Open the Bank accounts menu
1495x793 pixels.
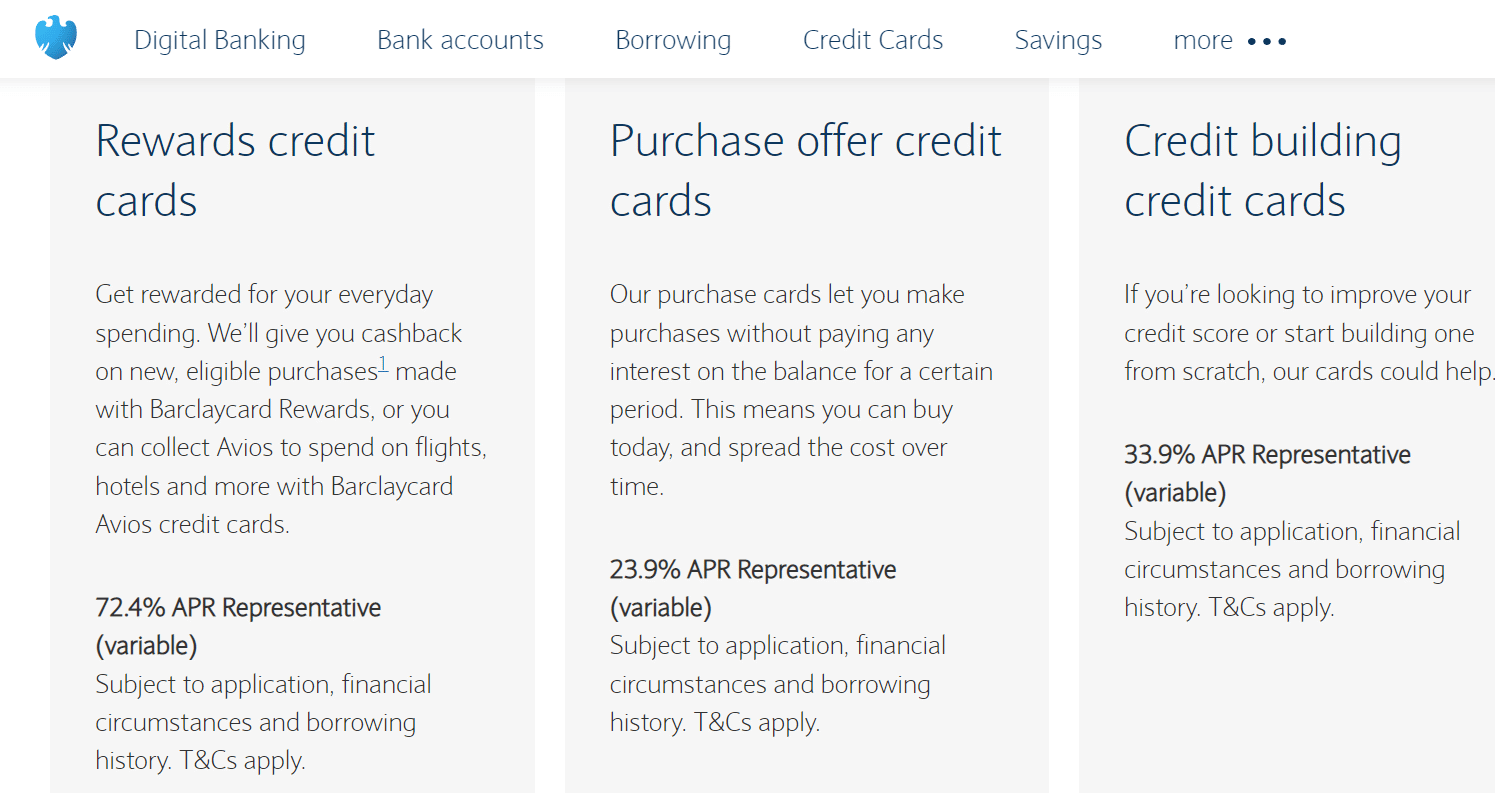click(x=460, y=40)
